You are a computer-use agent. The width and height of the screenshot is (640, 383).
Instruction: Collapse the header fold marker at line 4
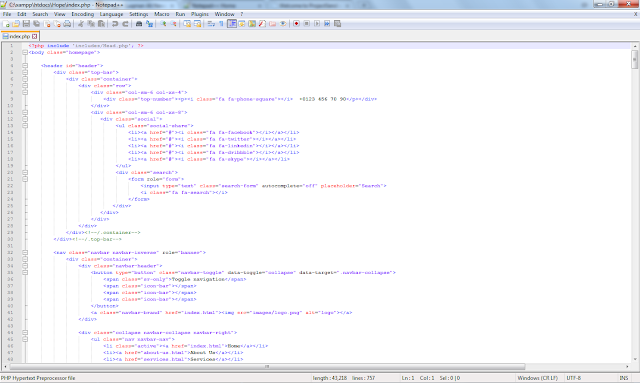coord(25,66)
